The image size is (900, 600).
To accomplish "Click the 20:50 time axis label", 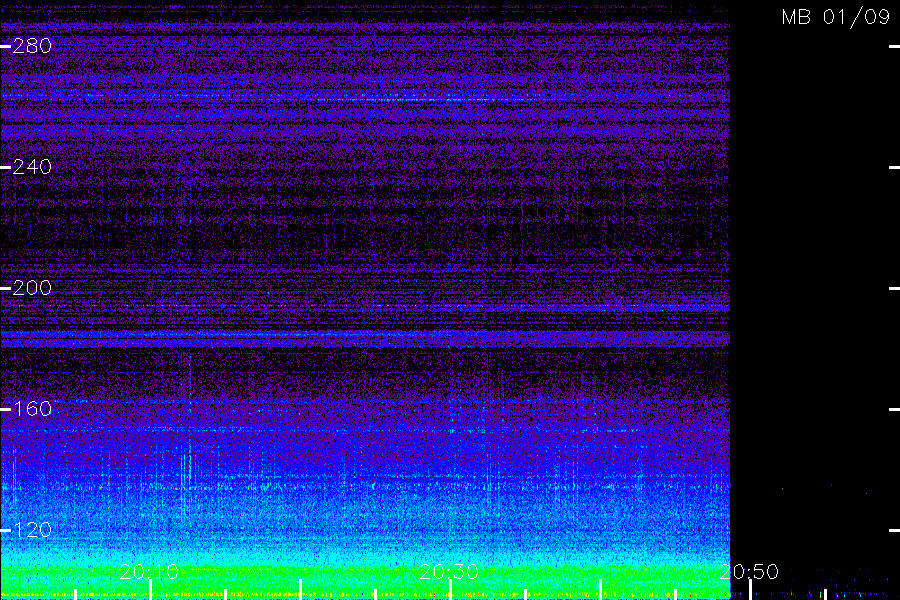I will click(749, 572).
